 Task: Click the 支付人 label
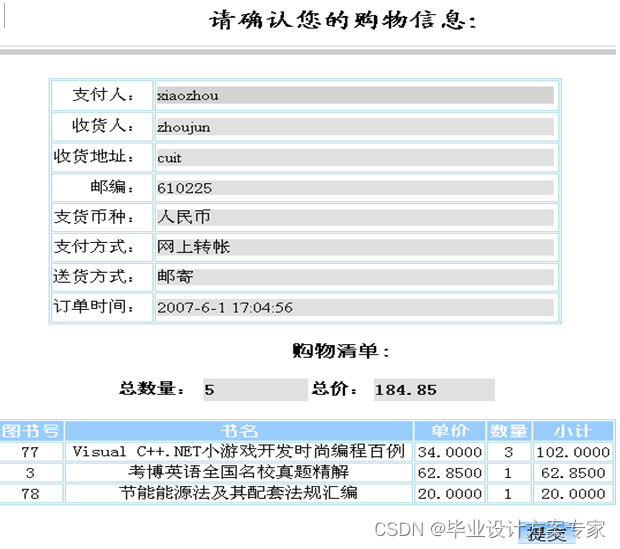[x=104, y=95]
